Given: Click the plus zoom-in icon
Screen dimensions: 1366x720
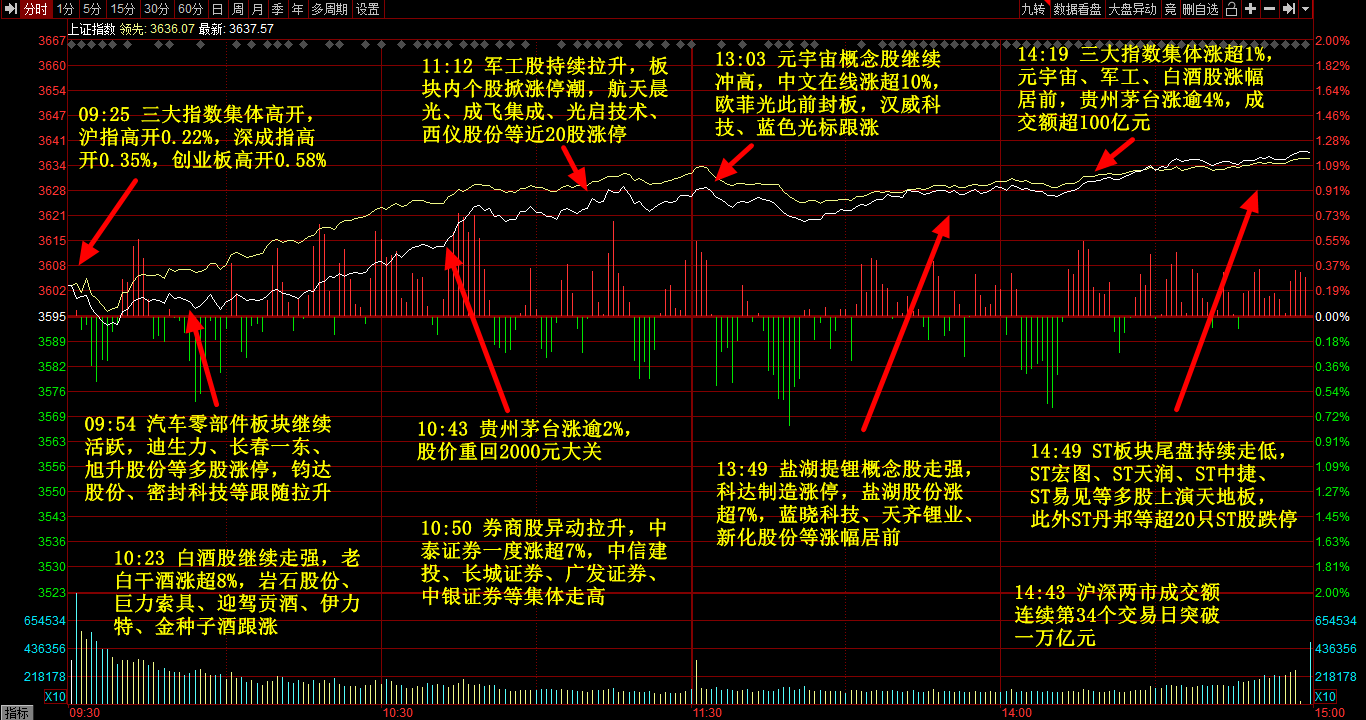Looking at the screenshot, I should [x=1250, y=9].
